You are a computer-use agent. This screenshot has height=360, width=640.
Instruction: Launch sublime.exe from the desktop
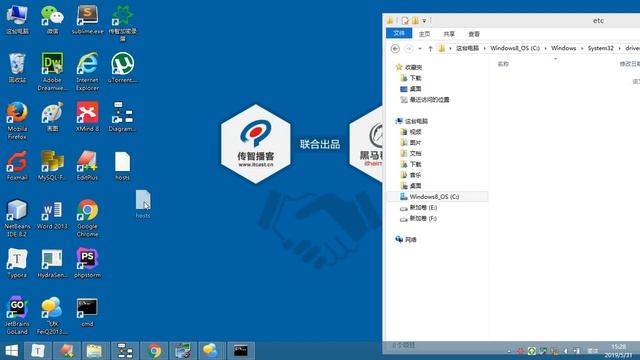pyautogui.click(x=87, y=20)
